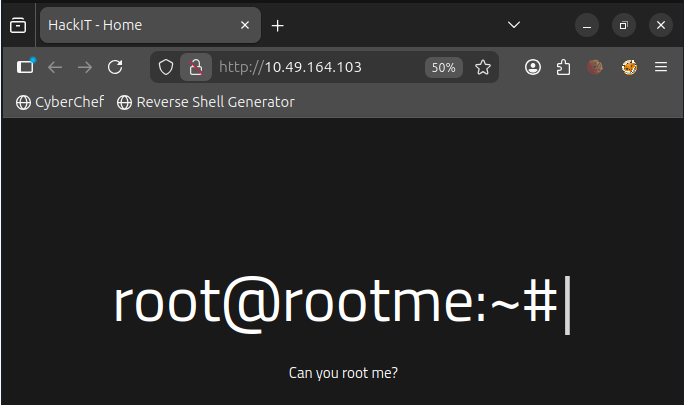Restore down the browser window
Viewport: 684px width, 405px height.
[x=624, y=25]
